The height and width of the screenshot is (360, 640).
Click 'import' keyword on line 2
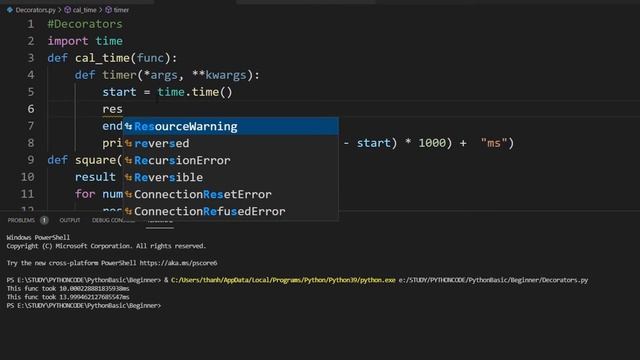68,41
